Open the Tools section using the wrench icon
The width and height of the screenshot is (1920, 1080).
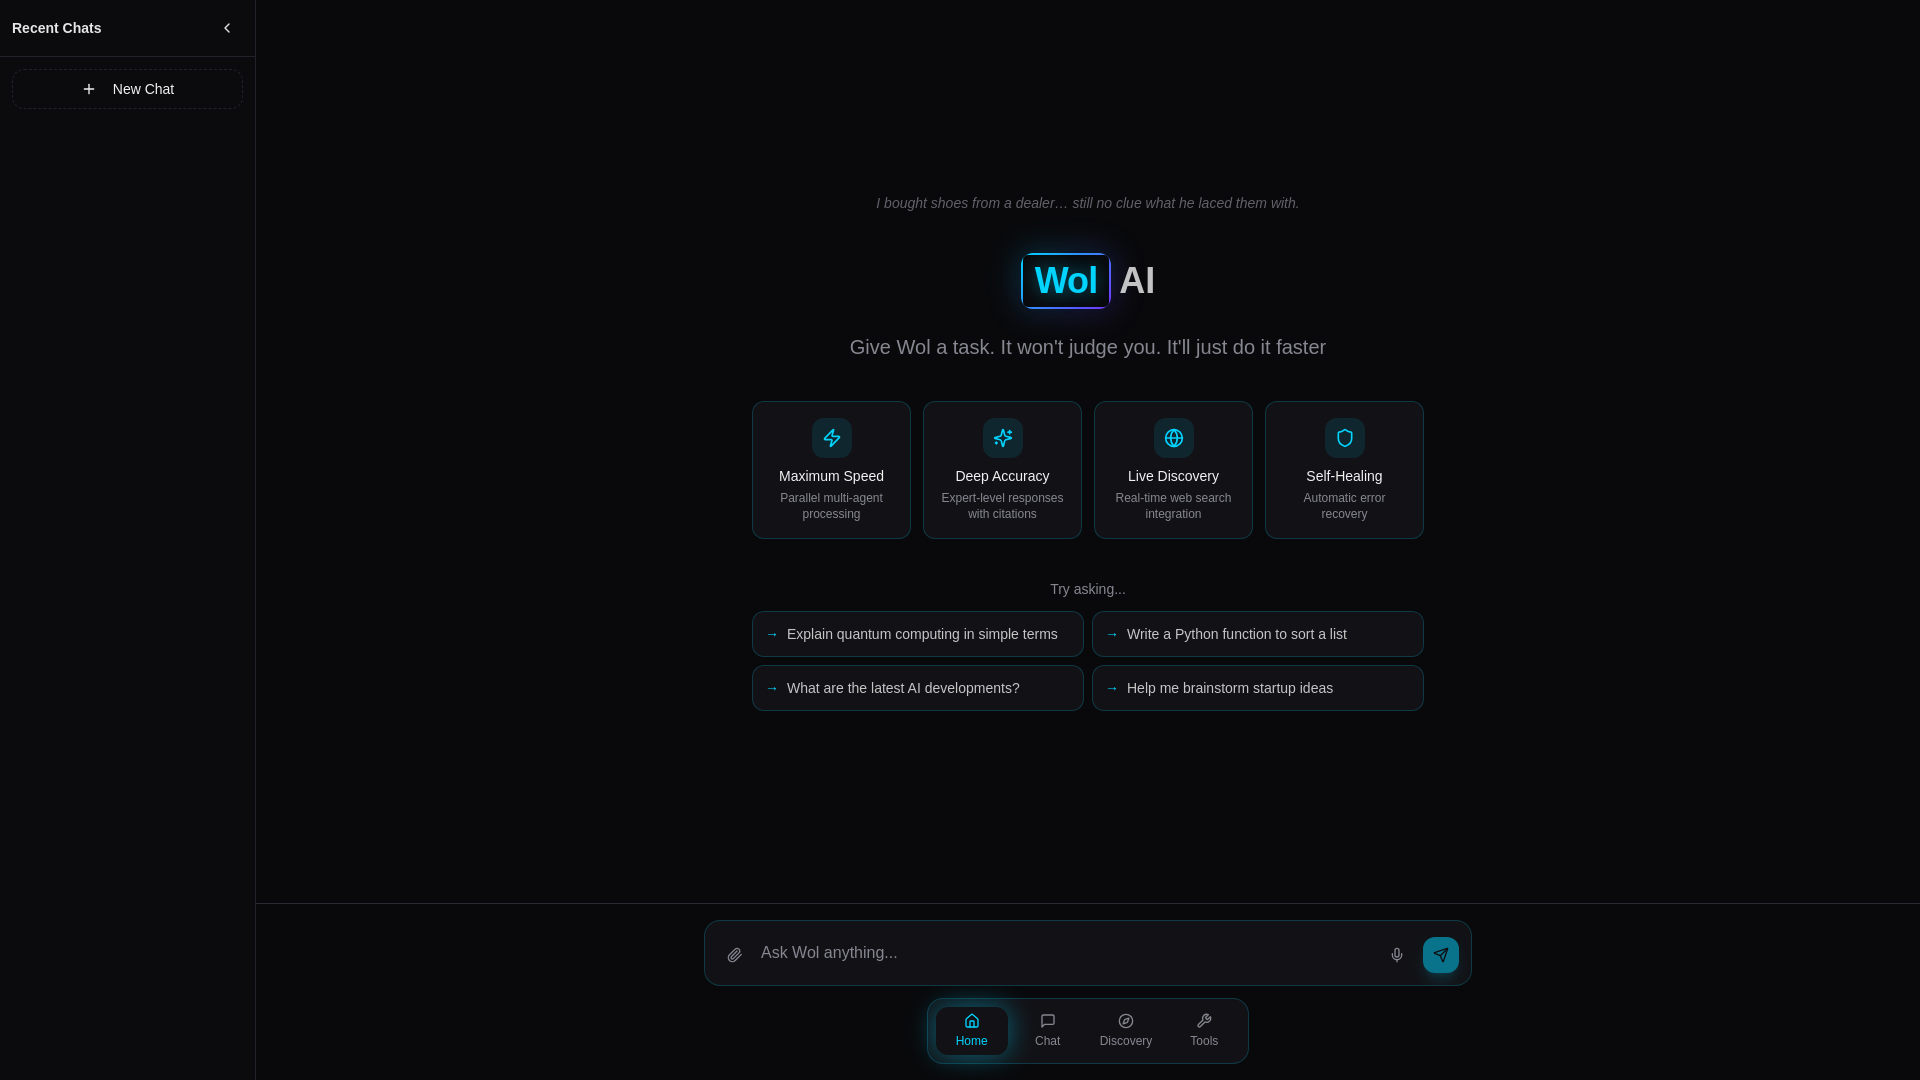[x=1204, y=1029]
